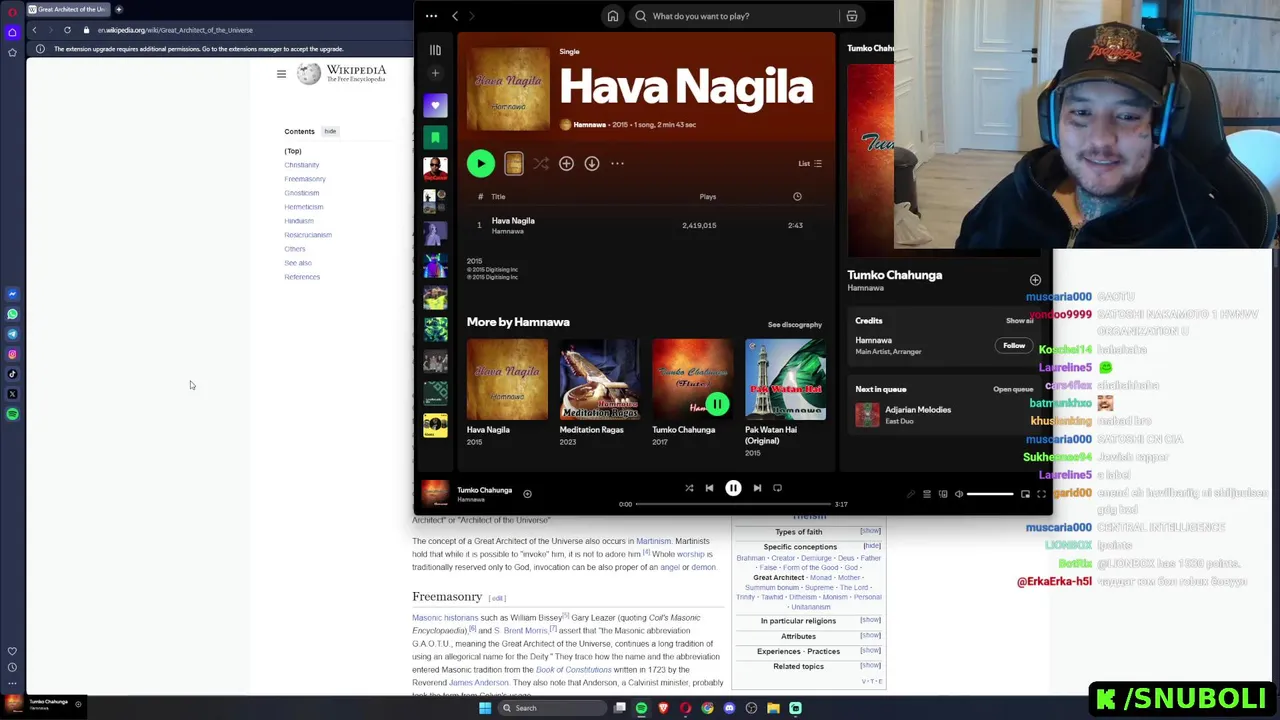Toggle the queue panel icon
Viewport: 1280px width, 720px height.
(x=927, y=494)
